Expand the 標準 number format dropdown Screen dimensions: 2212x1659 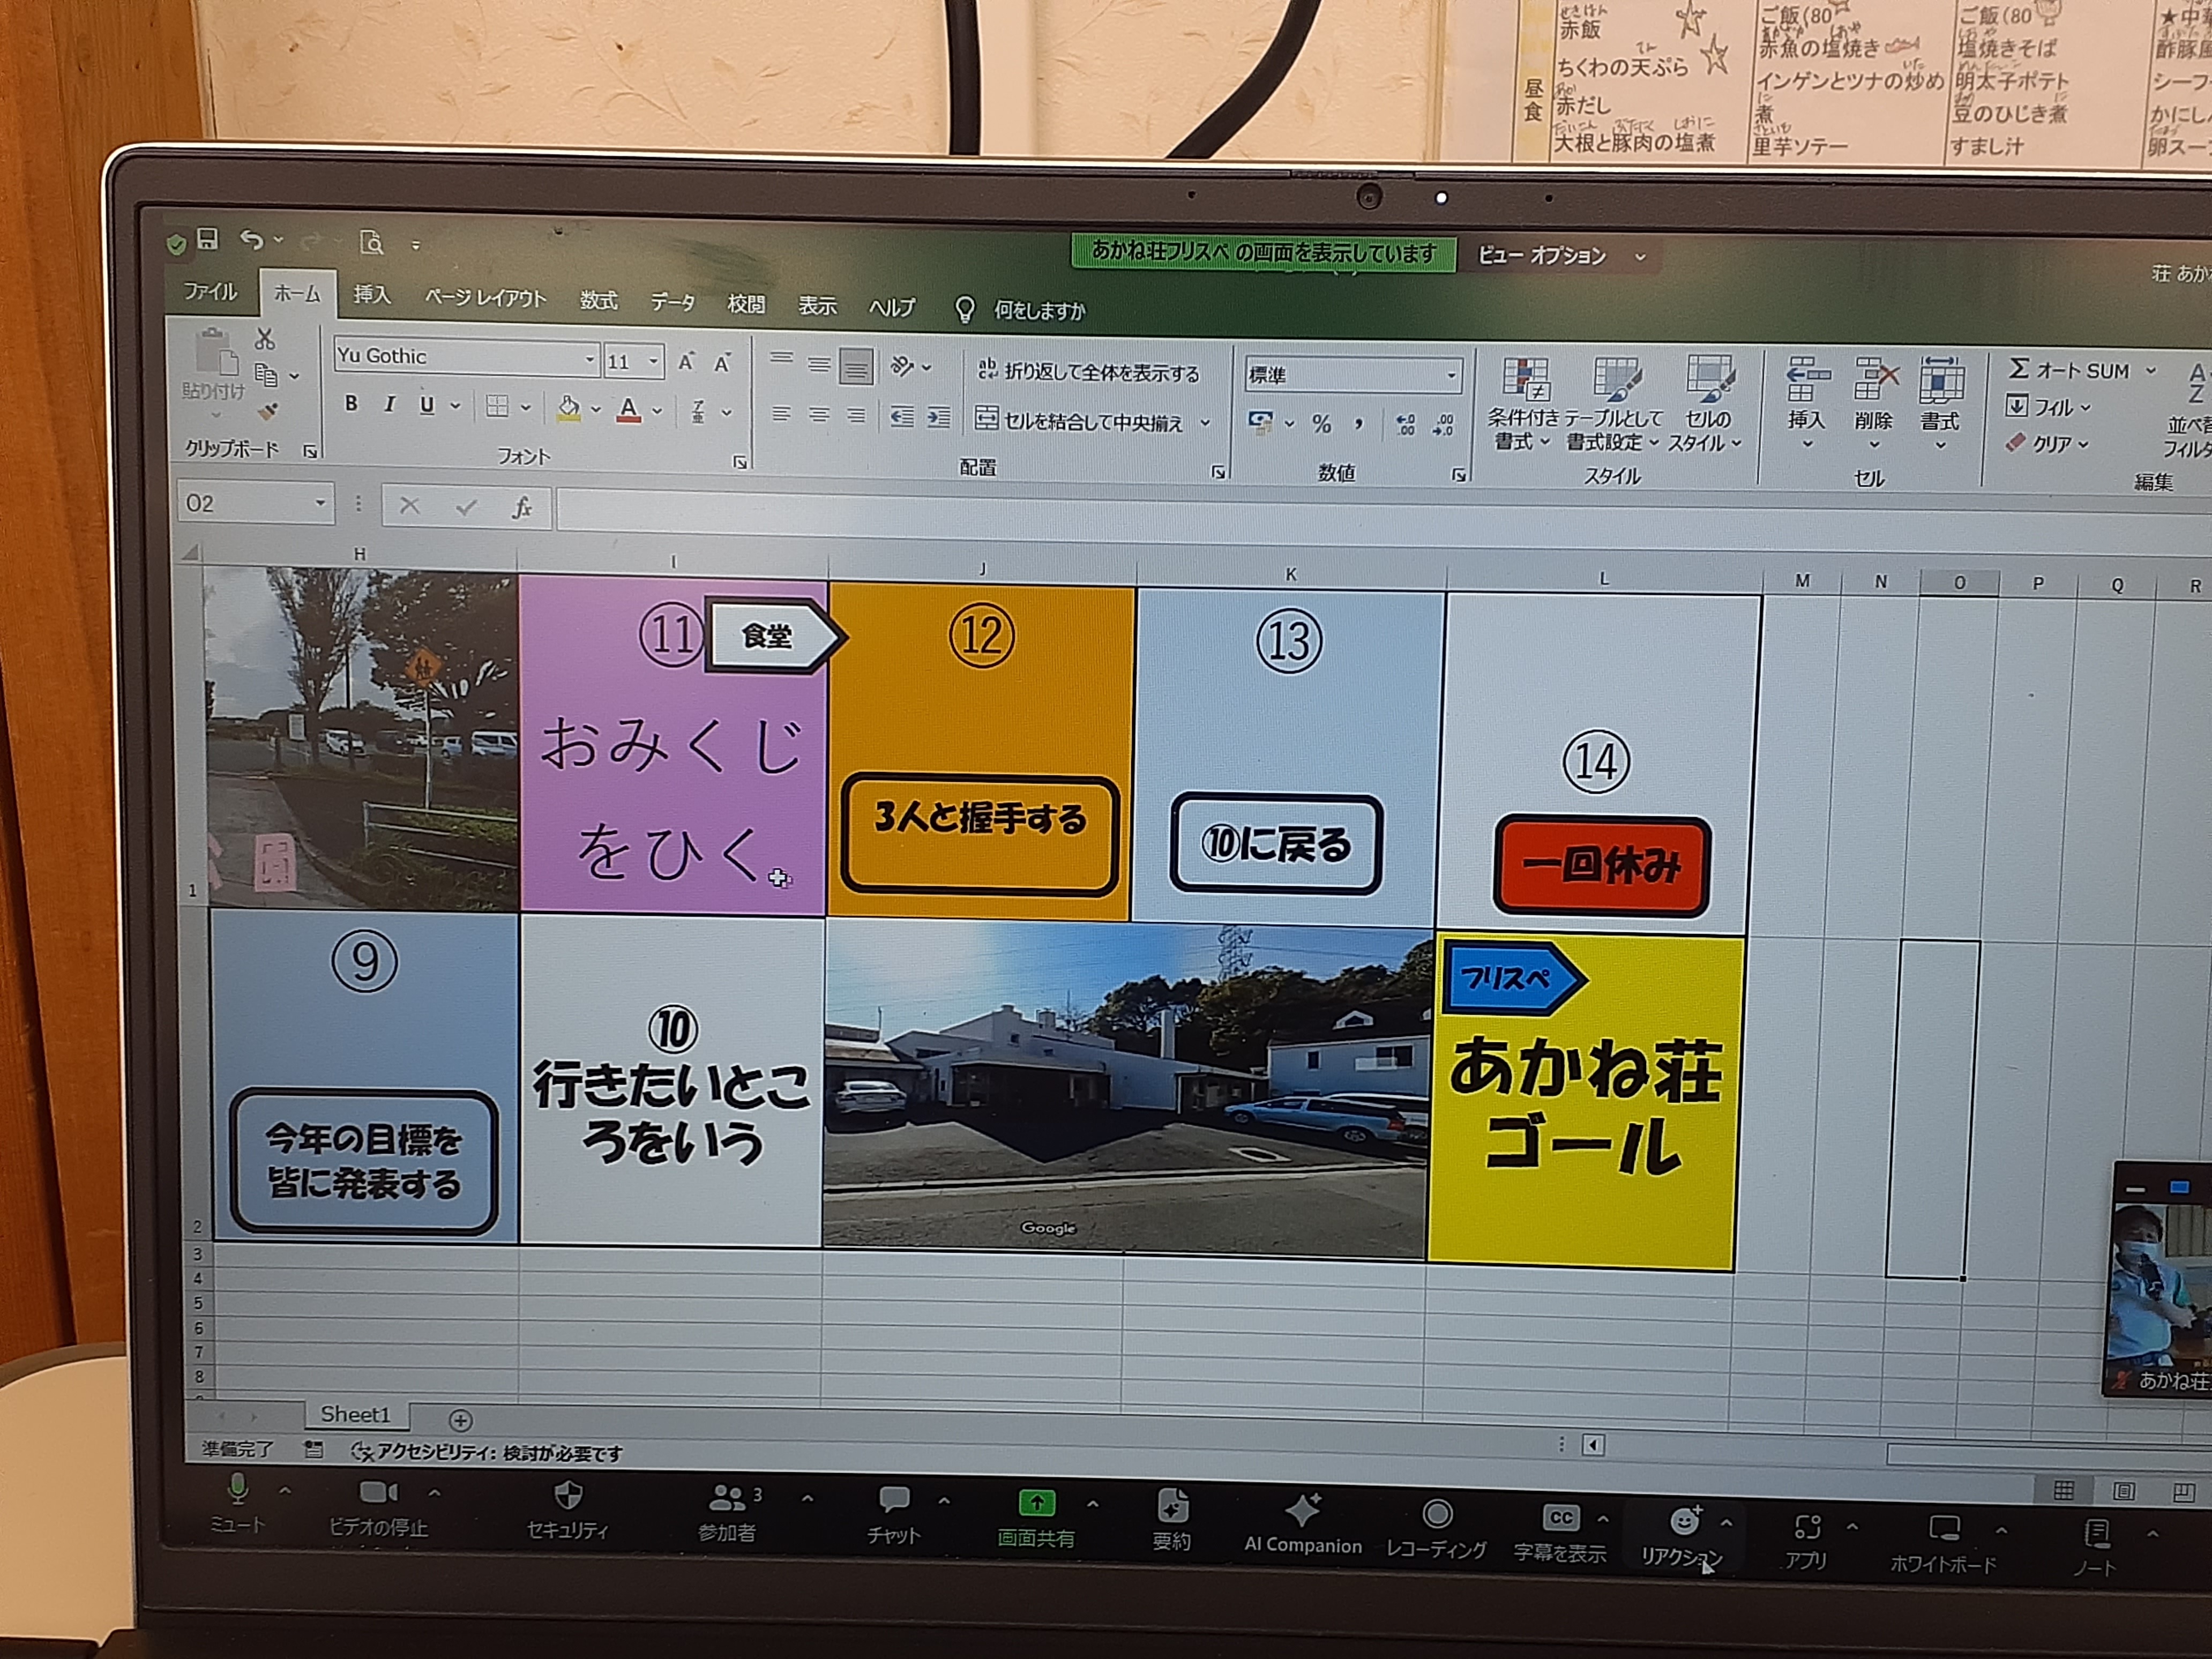(x=1450, y=376)
